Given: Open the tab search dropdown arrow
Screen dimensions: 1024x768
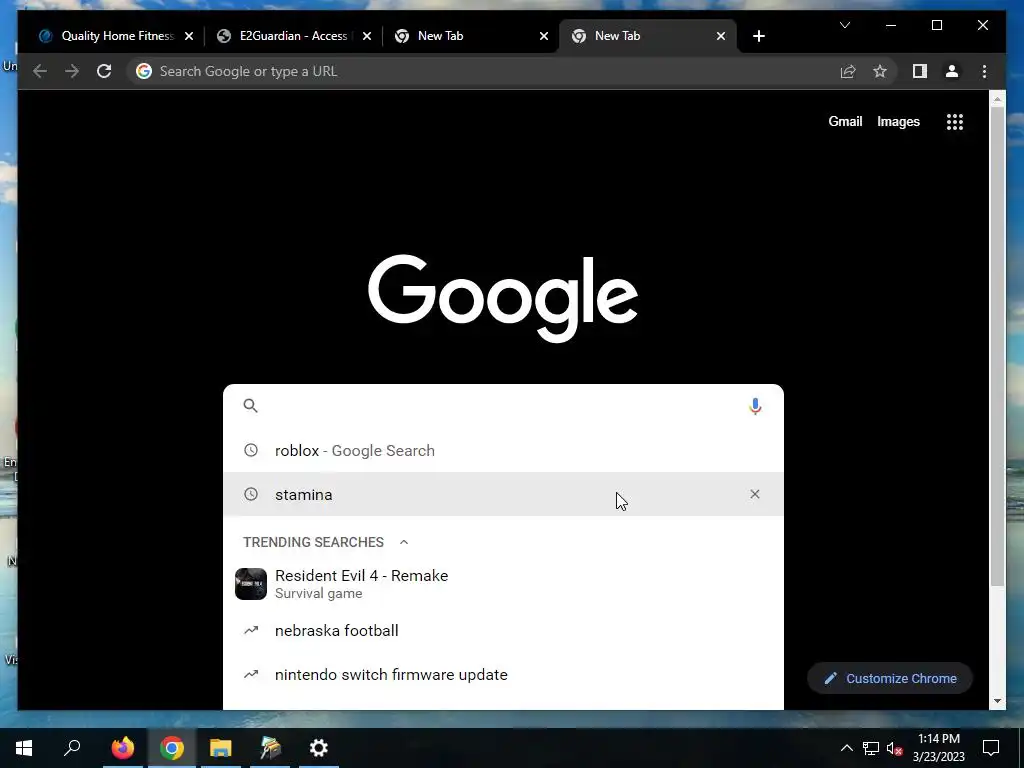Looking at the screenshot, I should coord(844,25).
